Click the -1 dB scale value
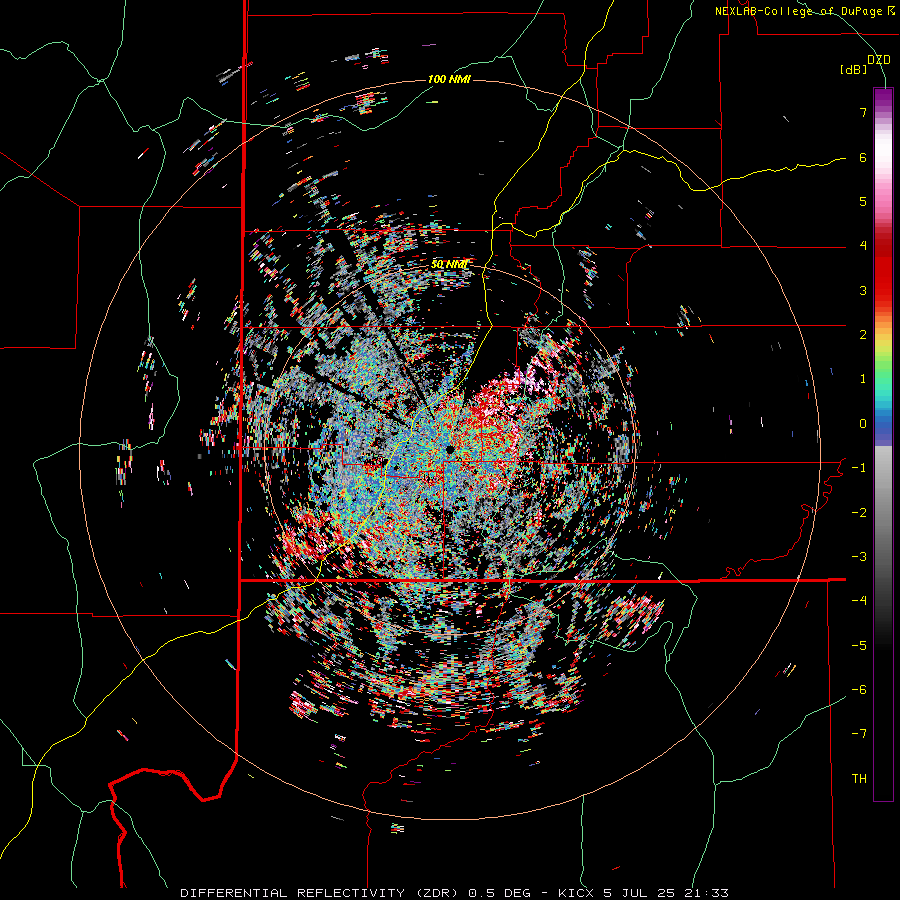This screenshot has height=900, width=900. 859,468
